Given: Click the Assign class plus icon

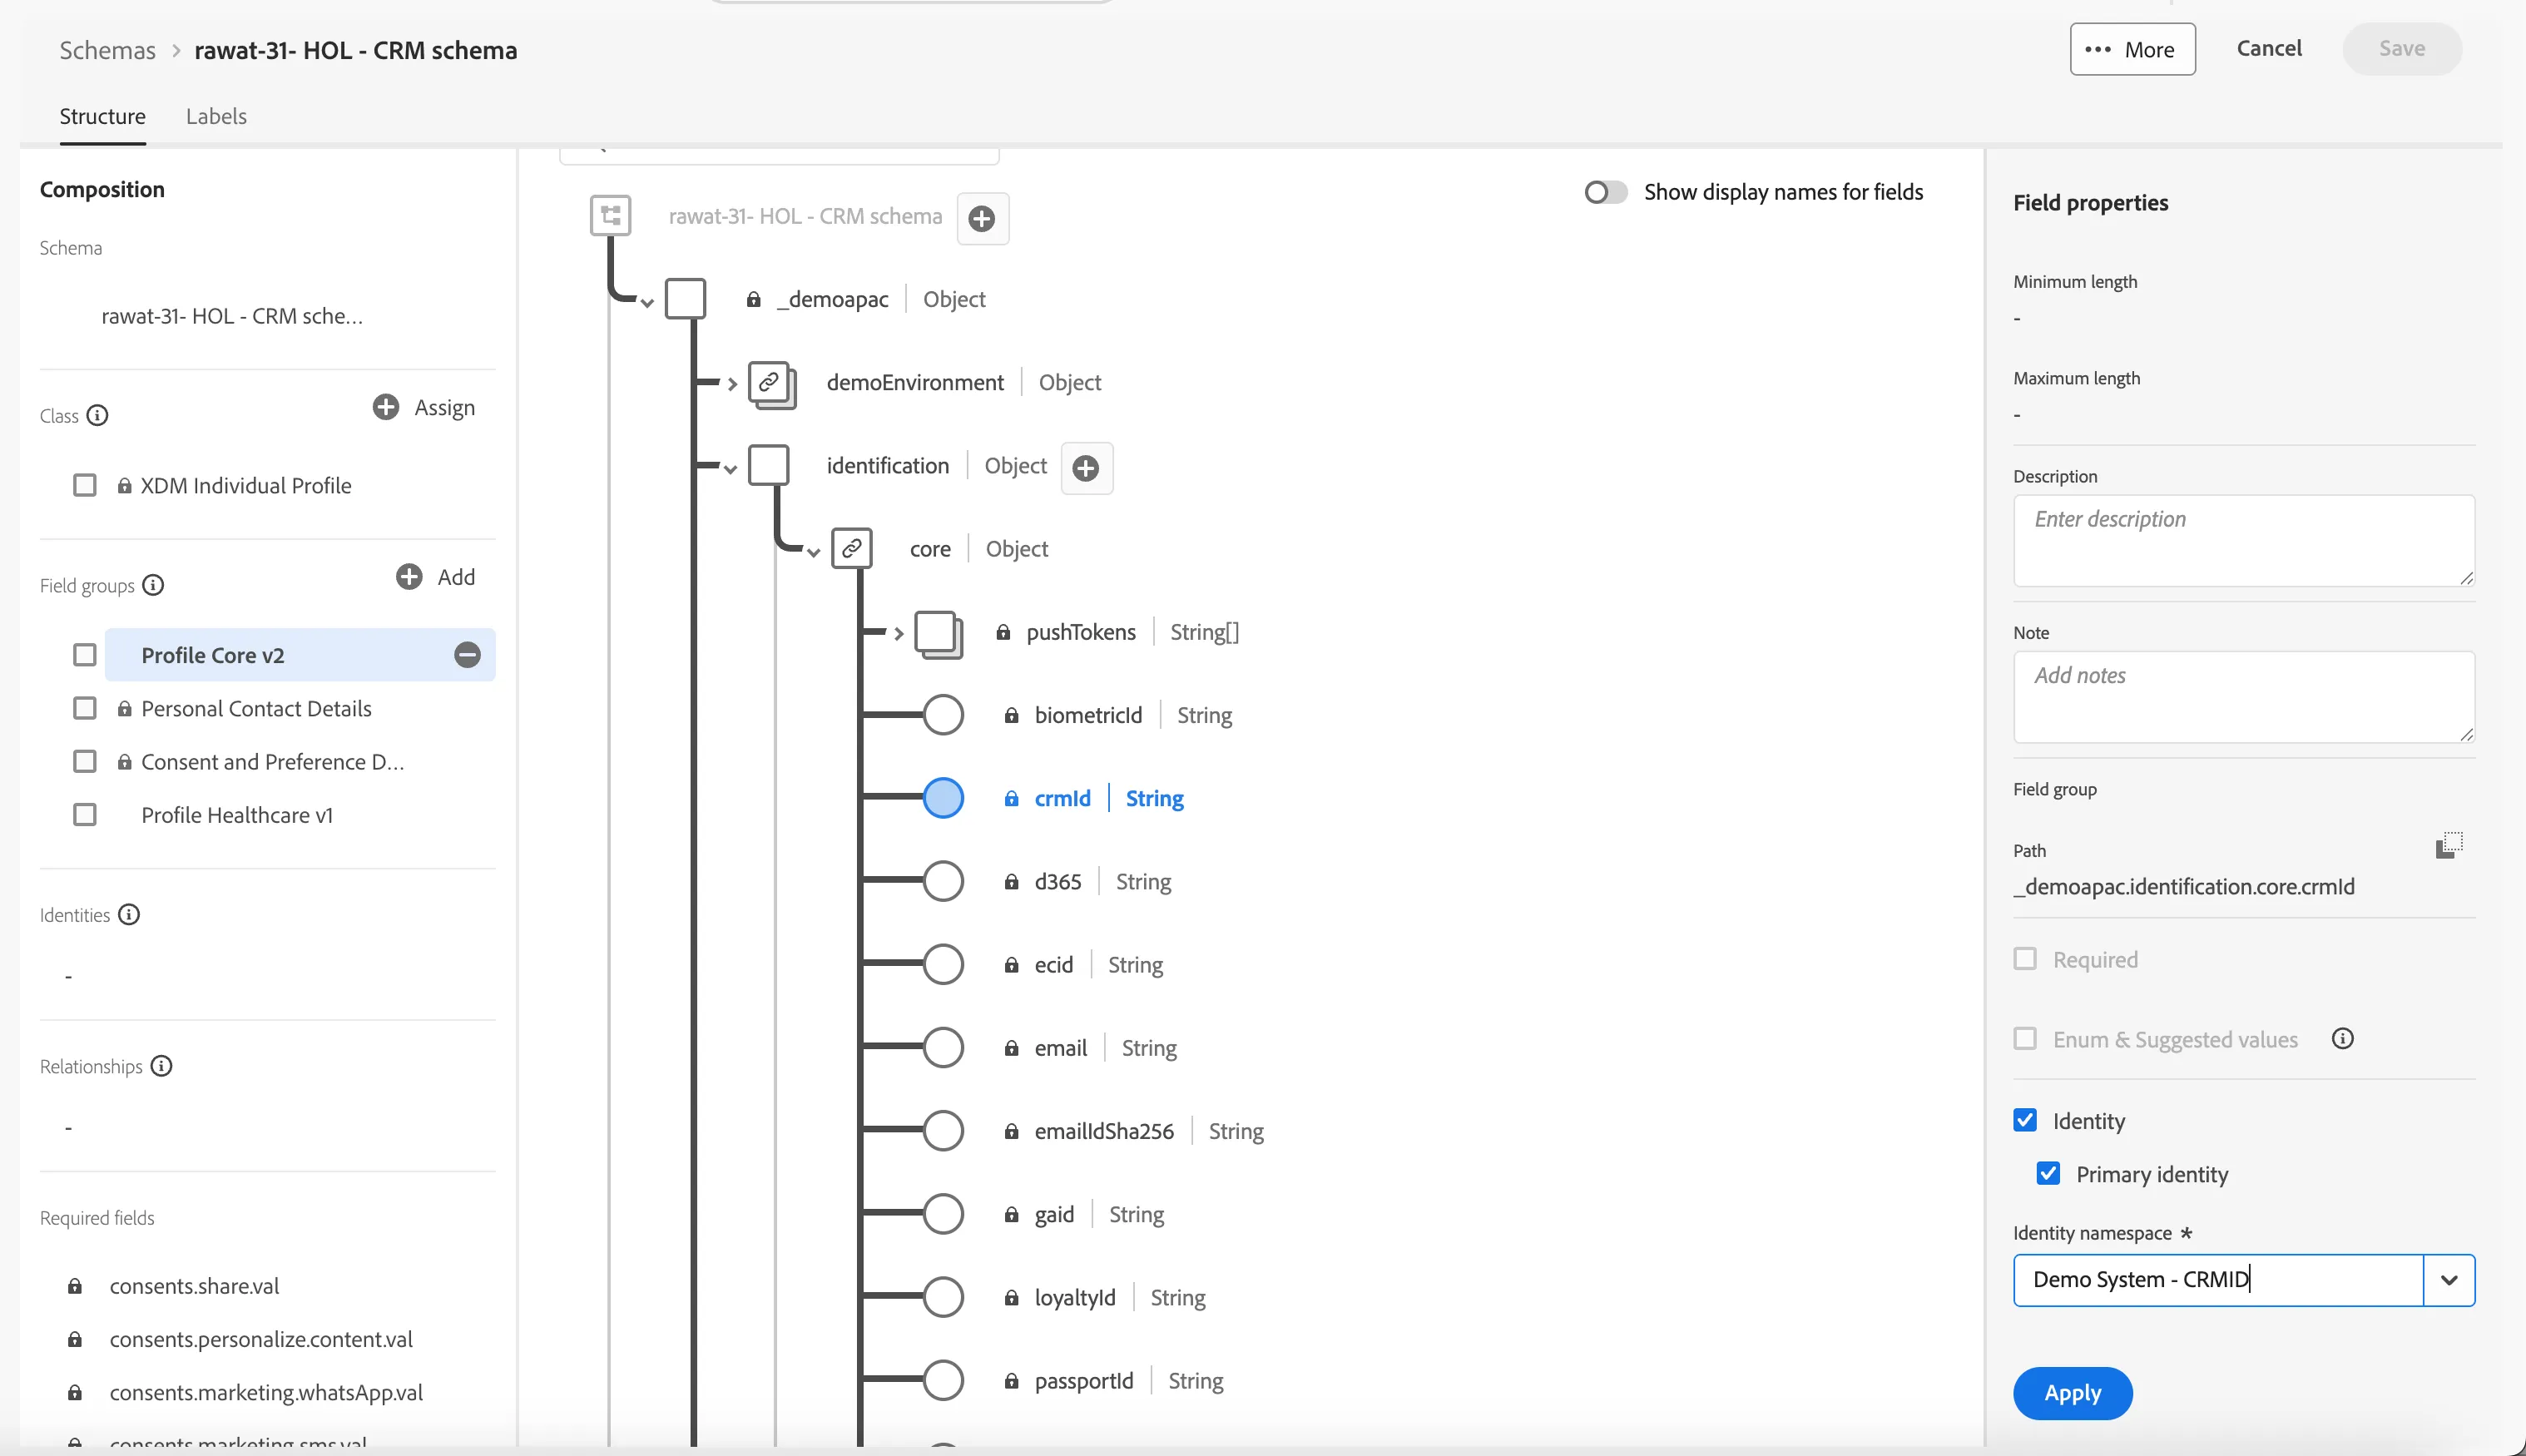Looking at the screenshot, I should click(385, 407).
